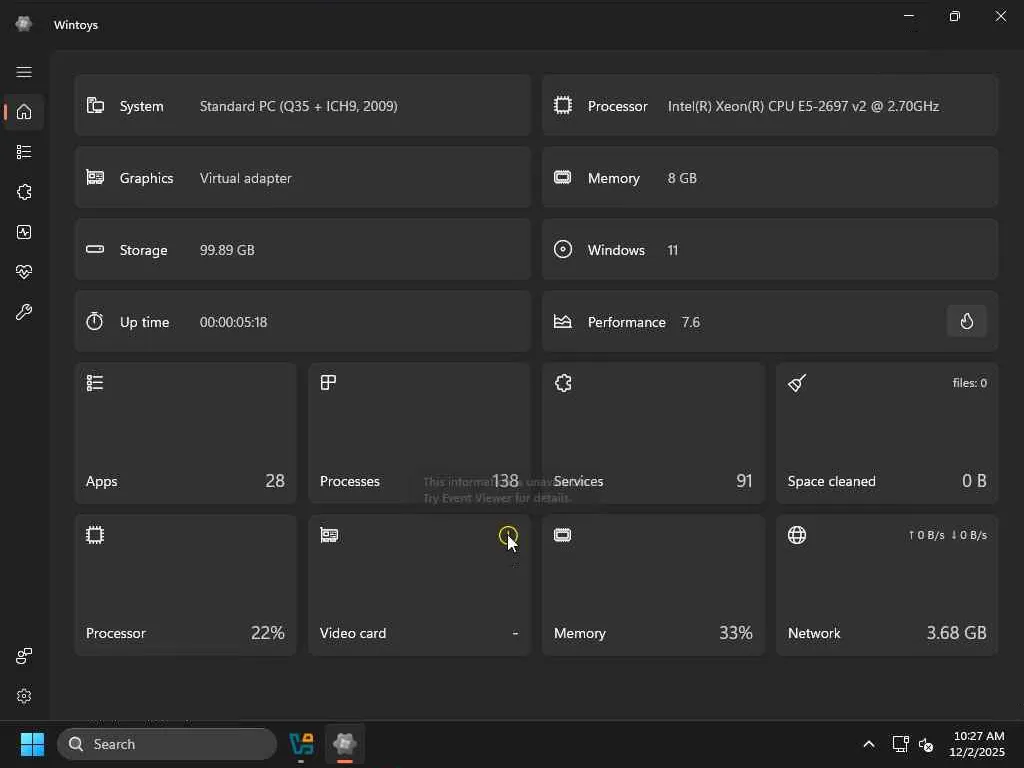Click the 'files: 0' label
The height and width of the screenshot is (768, 1024).
coord(970,383)
